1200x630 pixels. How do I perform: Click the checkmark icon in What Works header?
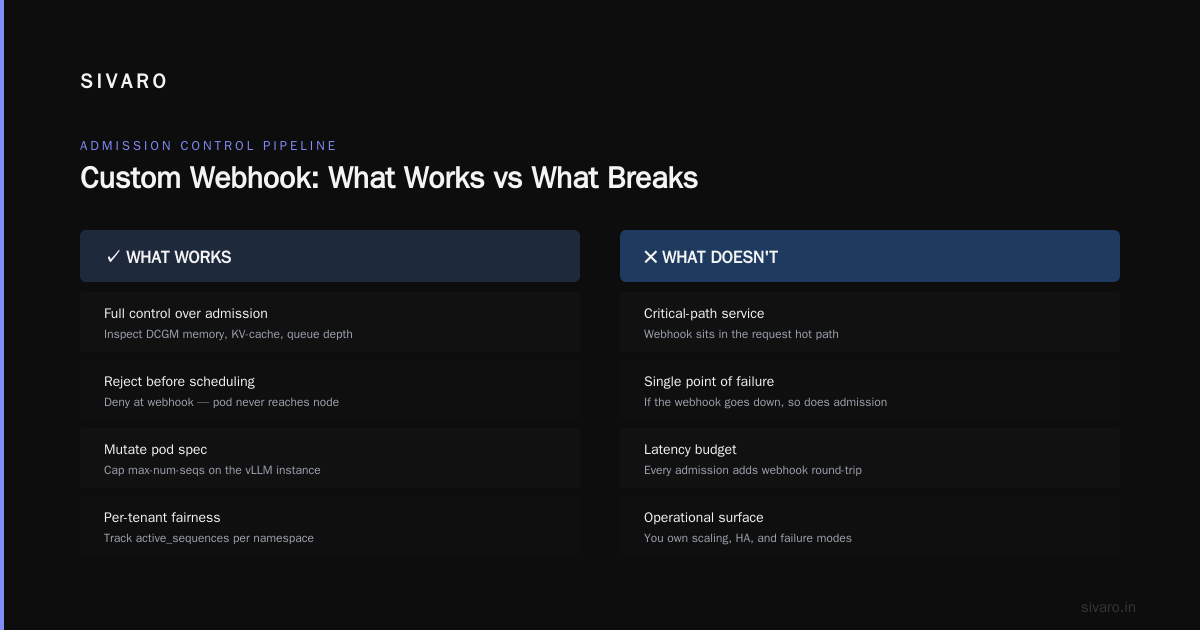pos(113,257)
